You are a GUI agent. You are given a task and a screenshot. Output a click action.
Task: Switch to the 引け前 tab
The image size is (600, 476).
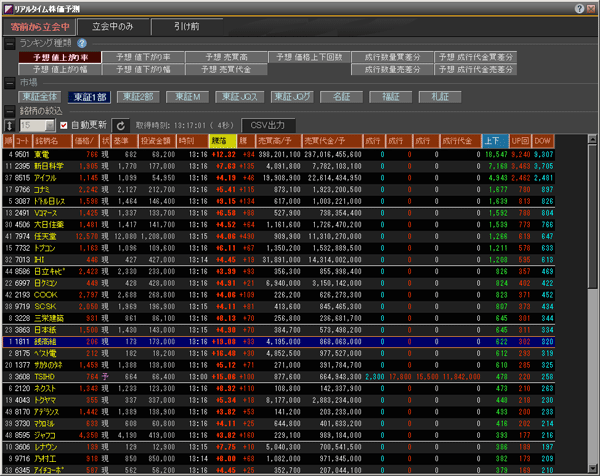pyautogui.click(x=187, y=24)
